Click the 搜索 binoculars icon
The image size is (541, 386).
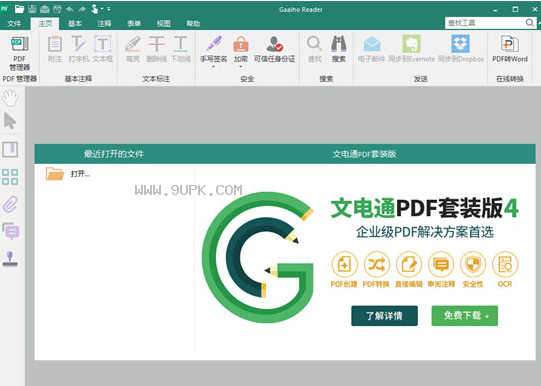(338, 44)
